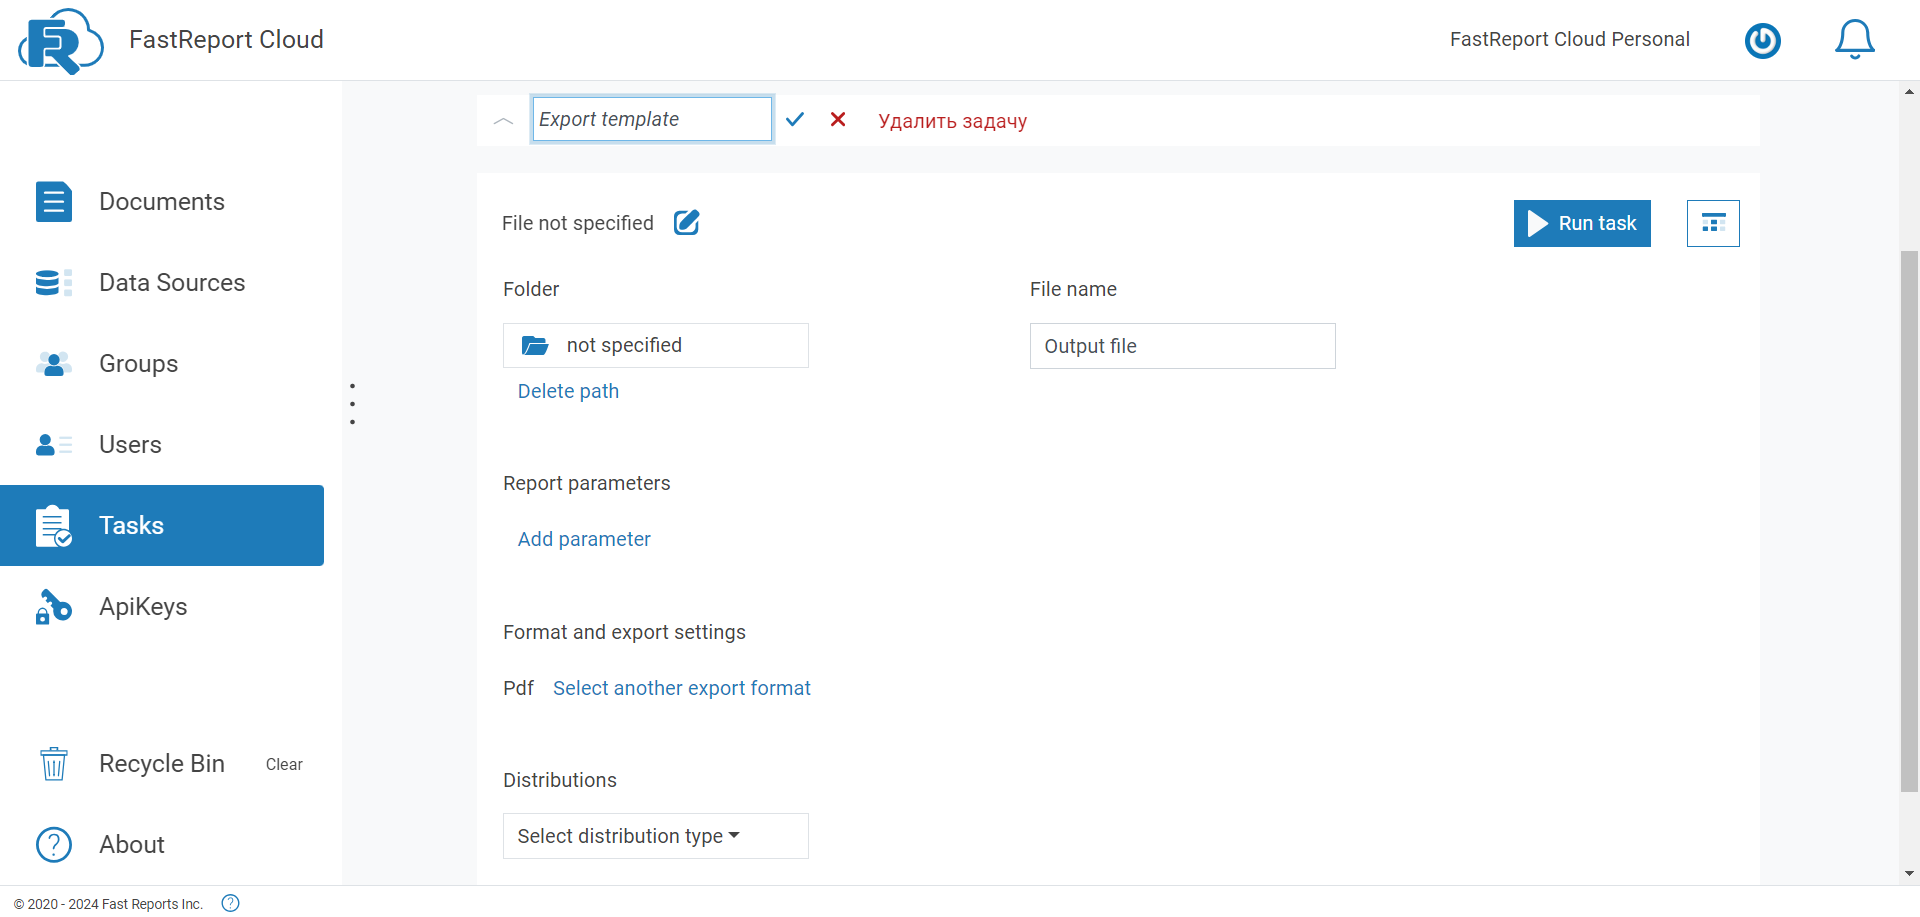Edit the file with the pencil icon

click(x=686, y=223)
